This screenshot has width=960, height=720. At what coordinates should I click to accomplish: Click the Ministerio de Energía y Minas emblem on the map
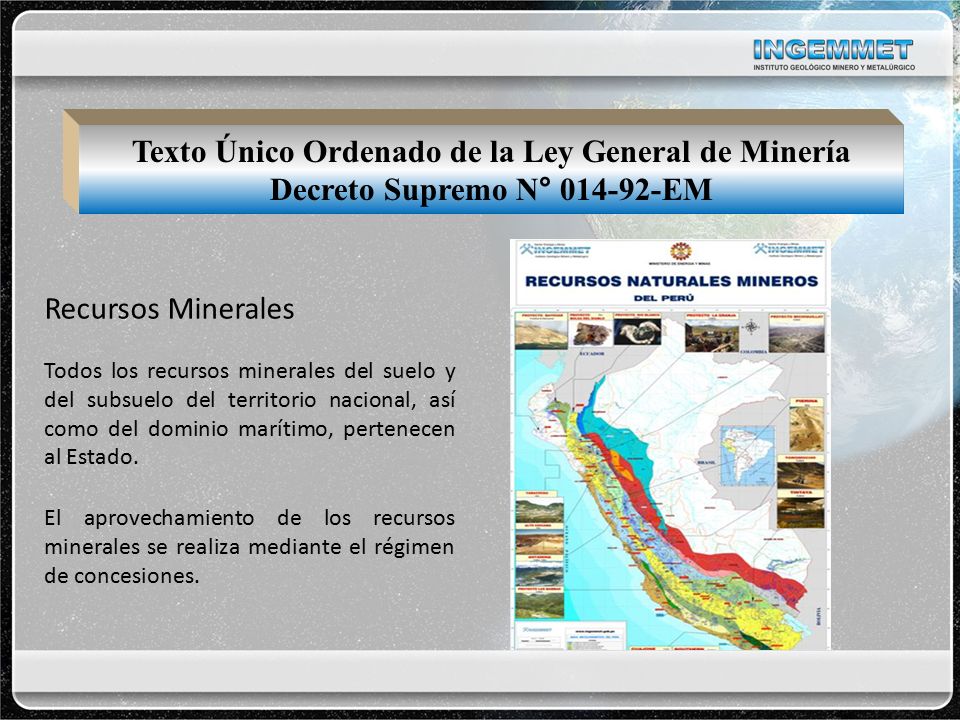(x=680, y=251)
